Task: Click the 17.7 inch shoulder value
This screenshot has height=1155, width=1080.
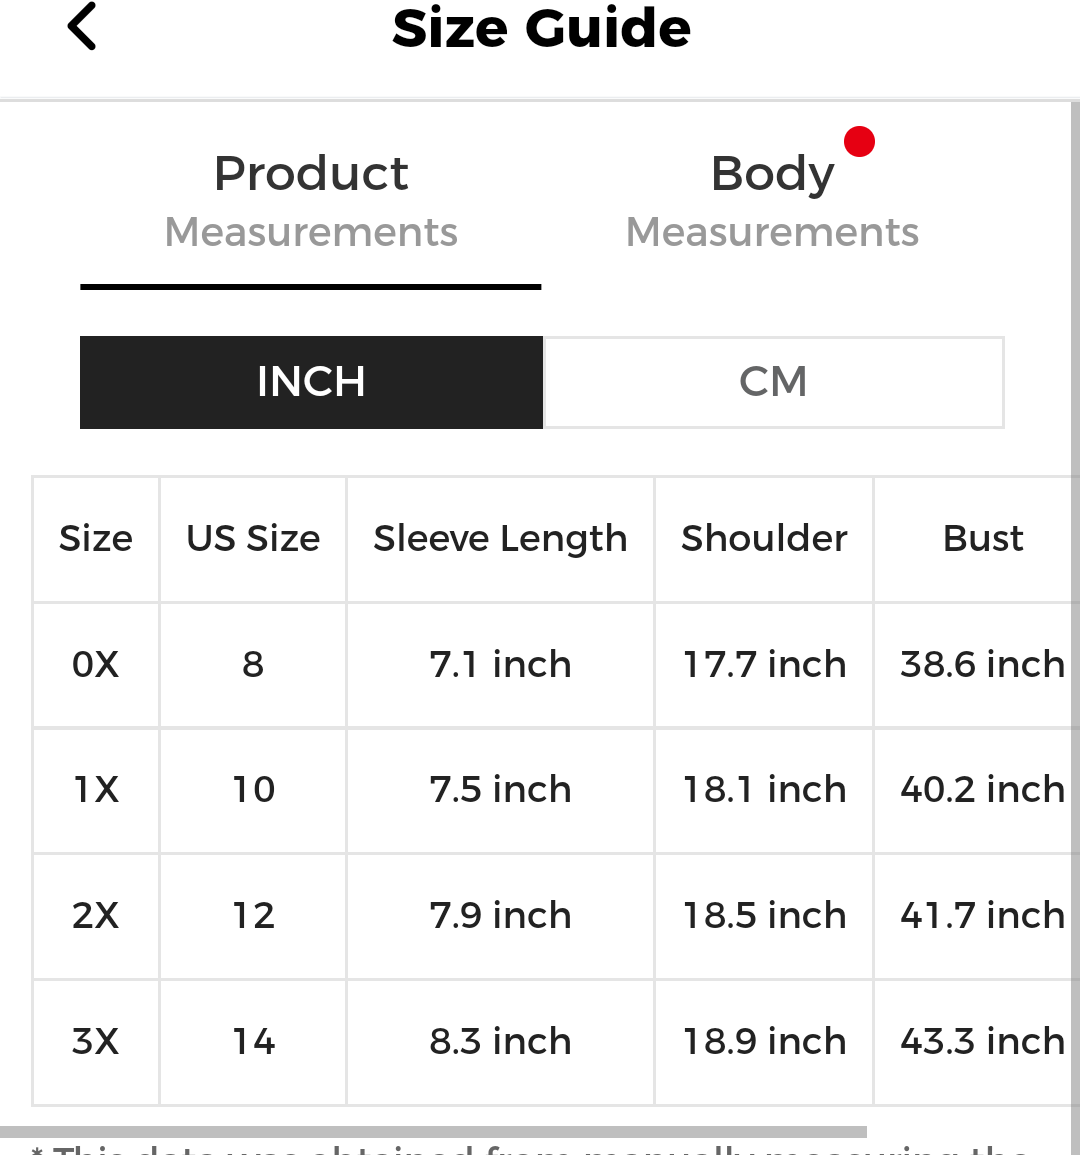Action: point(764,664)
